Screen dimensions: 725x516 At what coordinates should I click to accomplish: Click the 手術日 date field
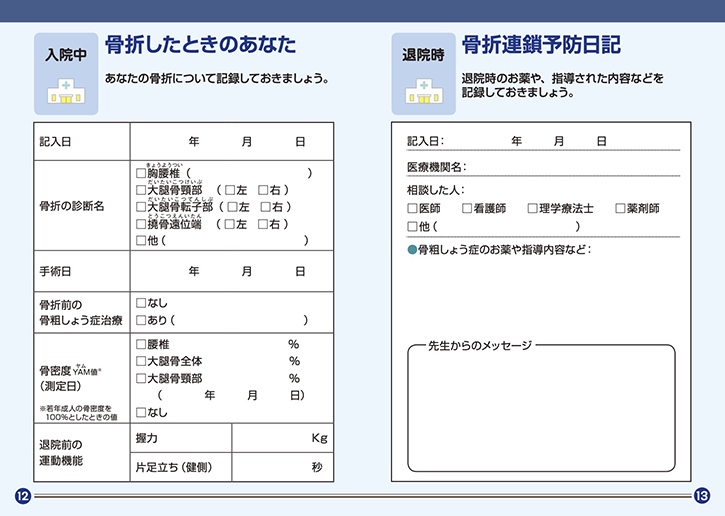pyautogui.click(x=232, y=271)
